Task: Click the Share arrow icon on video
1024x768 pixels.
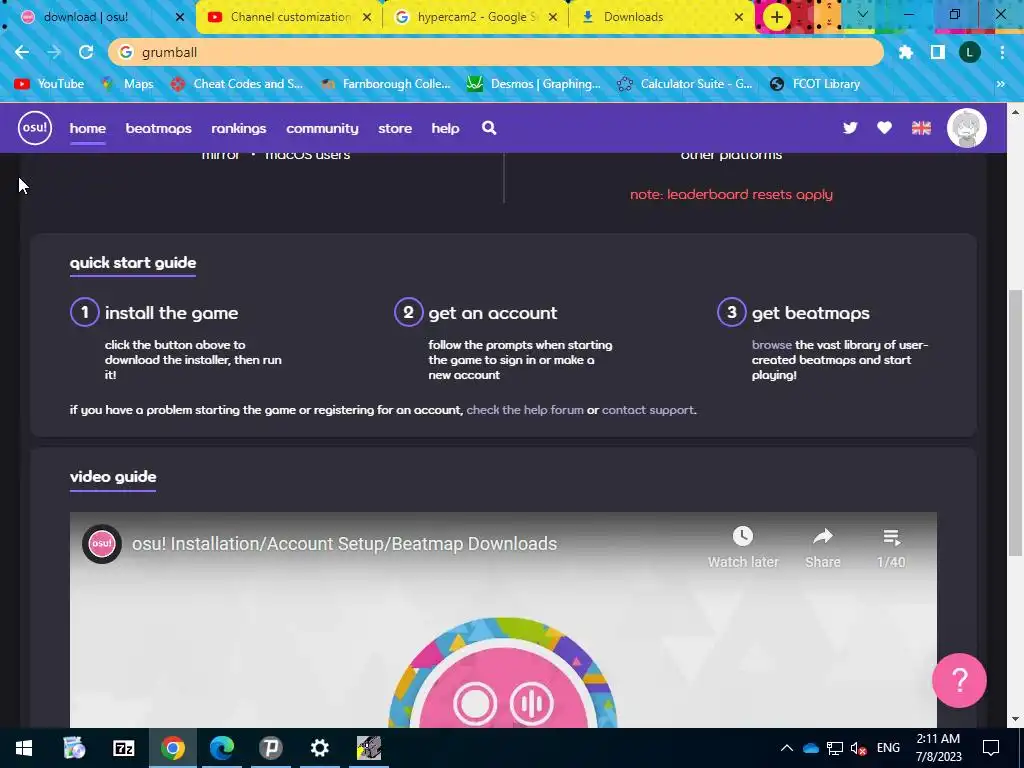Action: click(x=823, y=536)
